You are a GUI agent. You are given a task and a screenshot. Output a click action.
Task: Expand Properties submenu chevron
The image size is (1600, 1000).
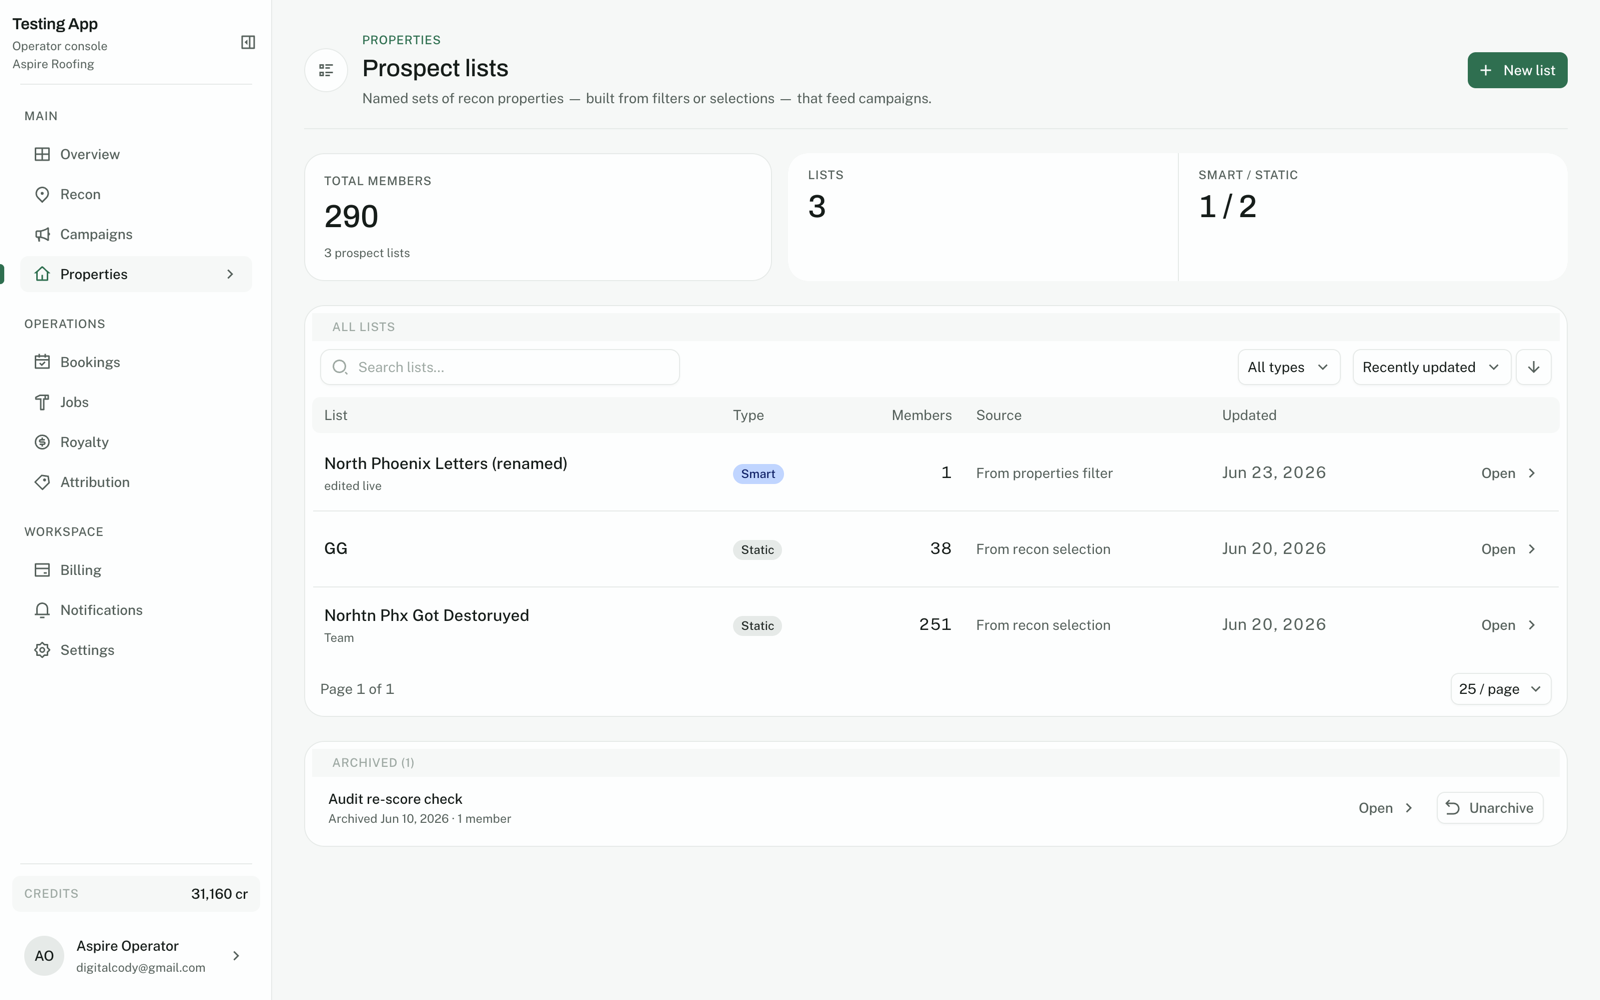230,274
